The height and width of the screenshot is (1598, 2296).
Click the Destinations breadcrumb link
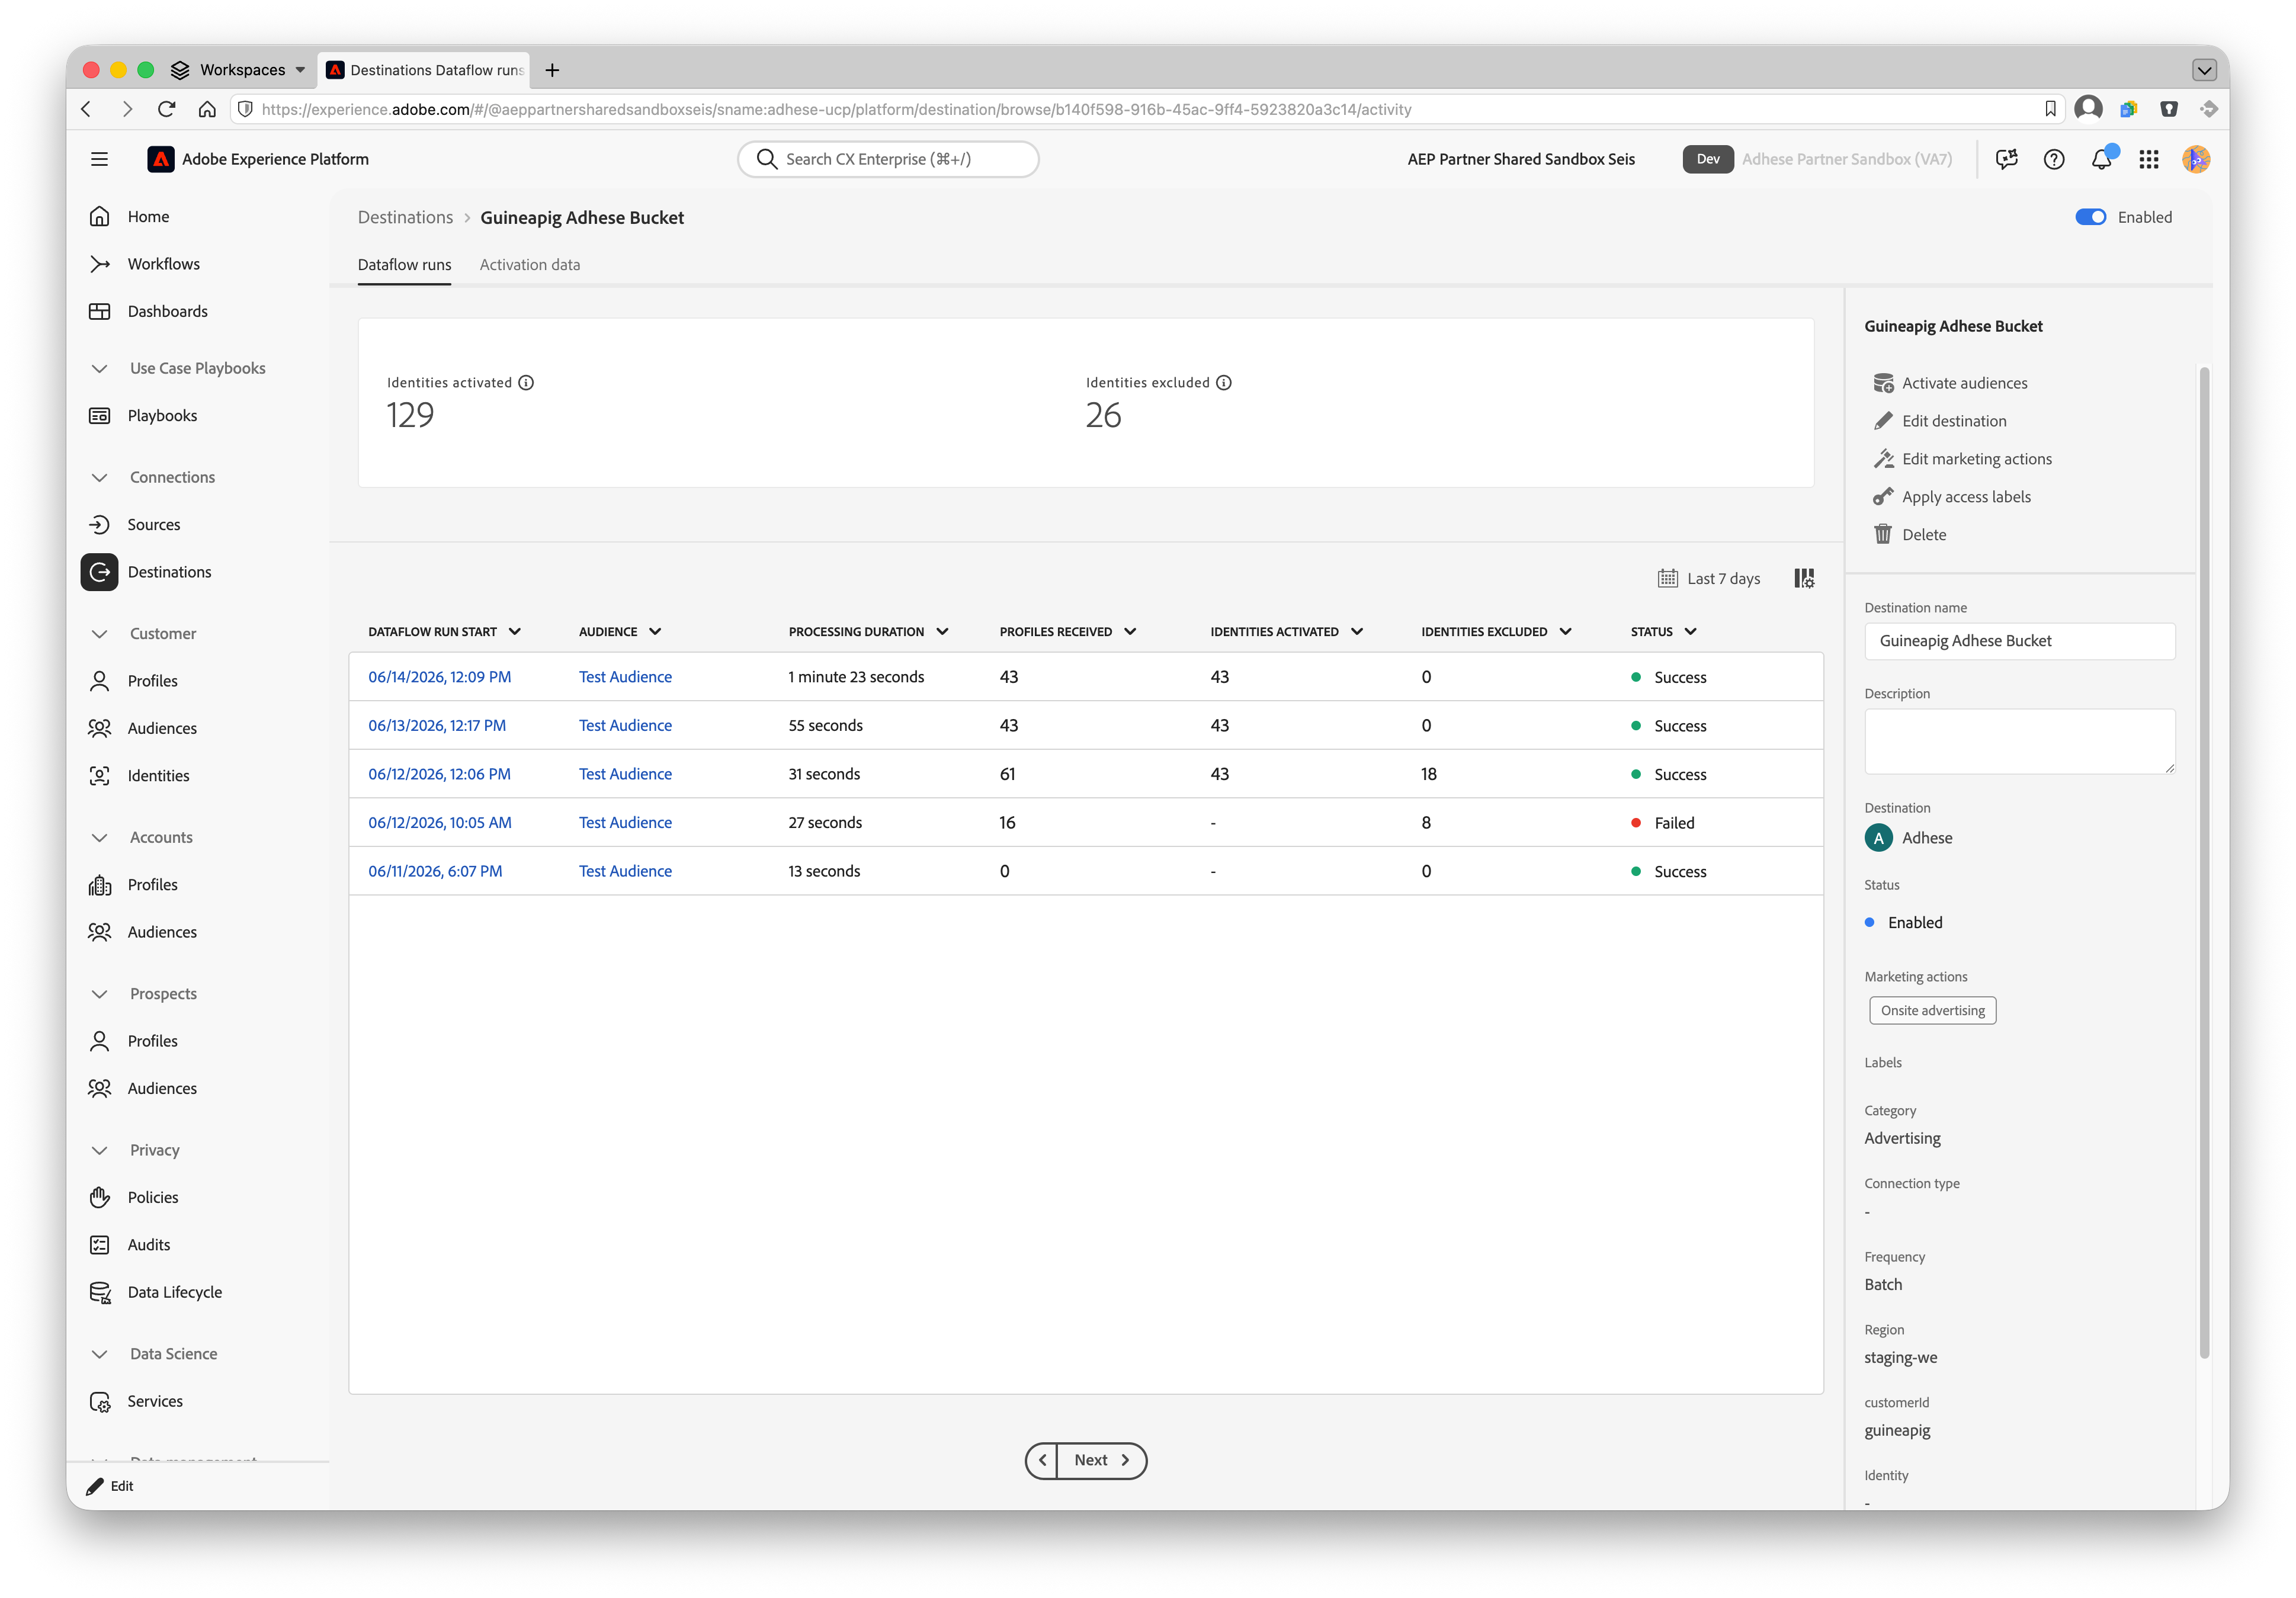405,217
